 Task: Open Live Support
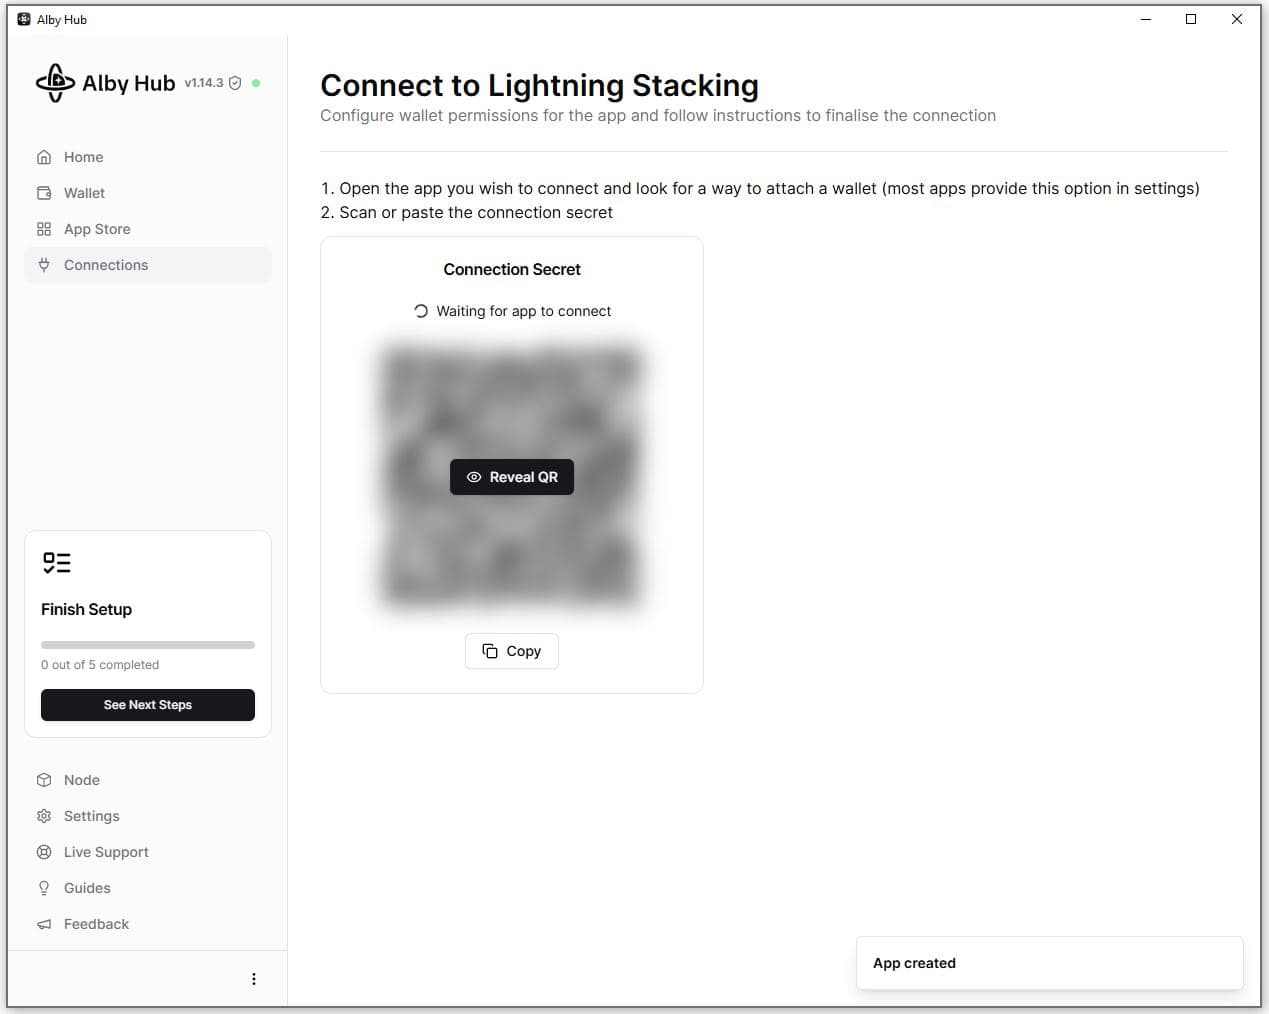(148, 852)
